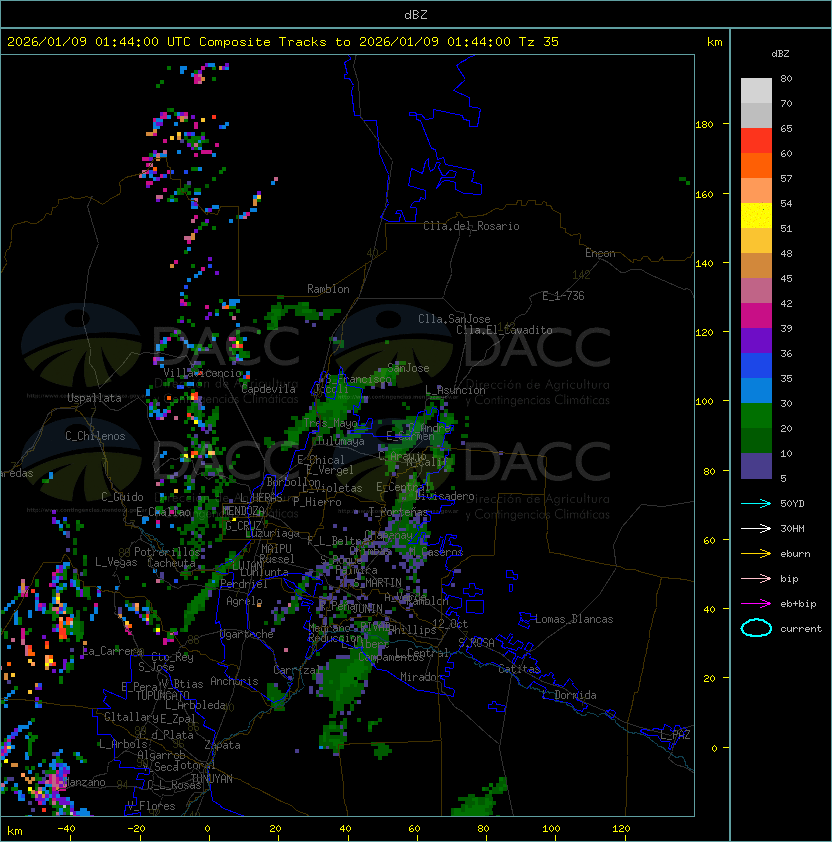This screenshot has height=842, width=832.
Task: Pick the royal blue 35–36 dBZ swatch
Action: coord(756,366)
